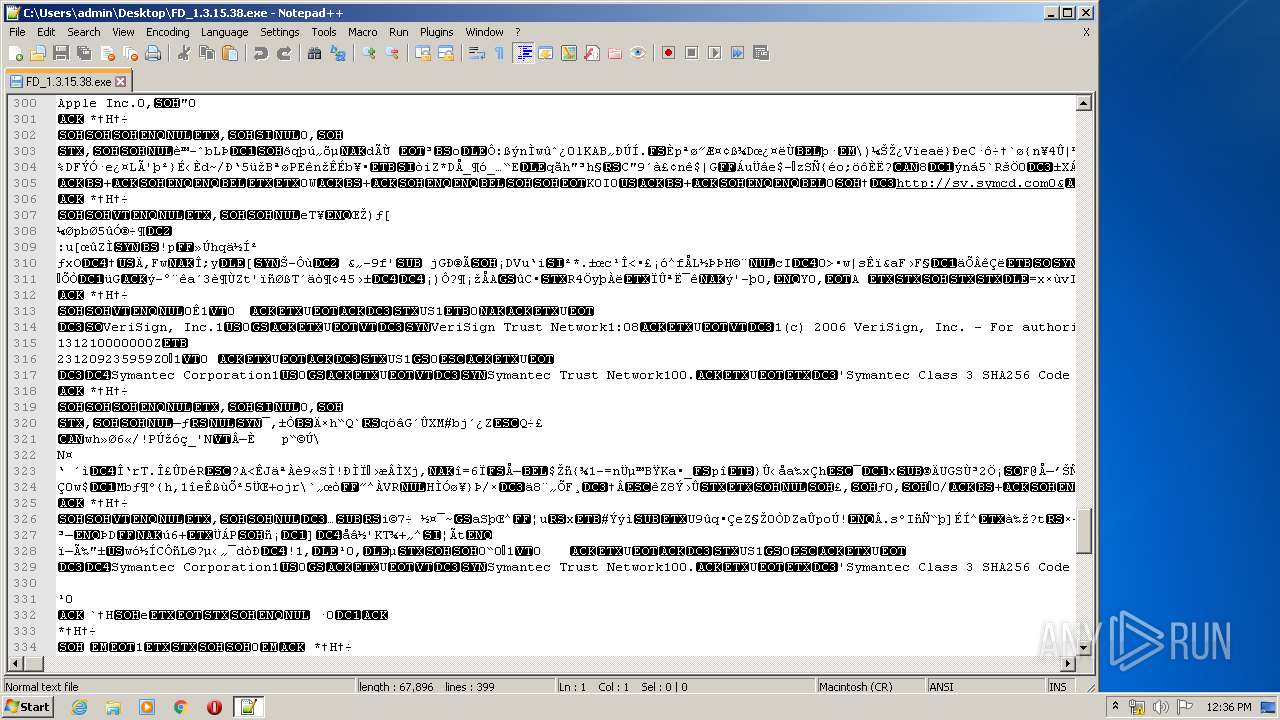Close the FD_1.3.15.38.exe tab
Viewport: 1280px width, 720px height.
(x=121, y=82)
